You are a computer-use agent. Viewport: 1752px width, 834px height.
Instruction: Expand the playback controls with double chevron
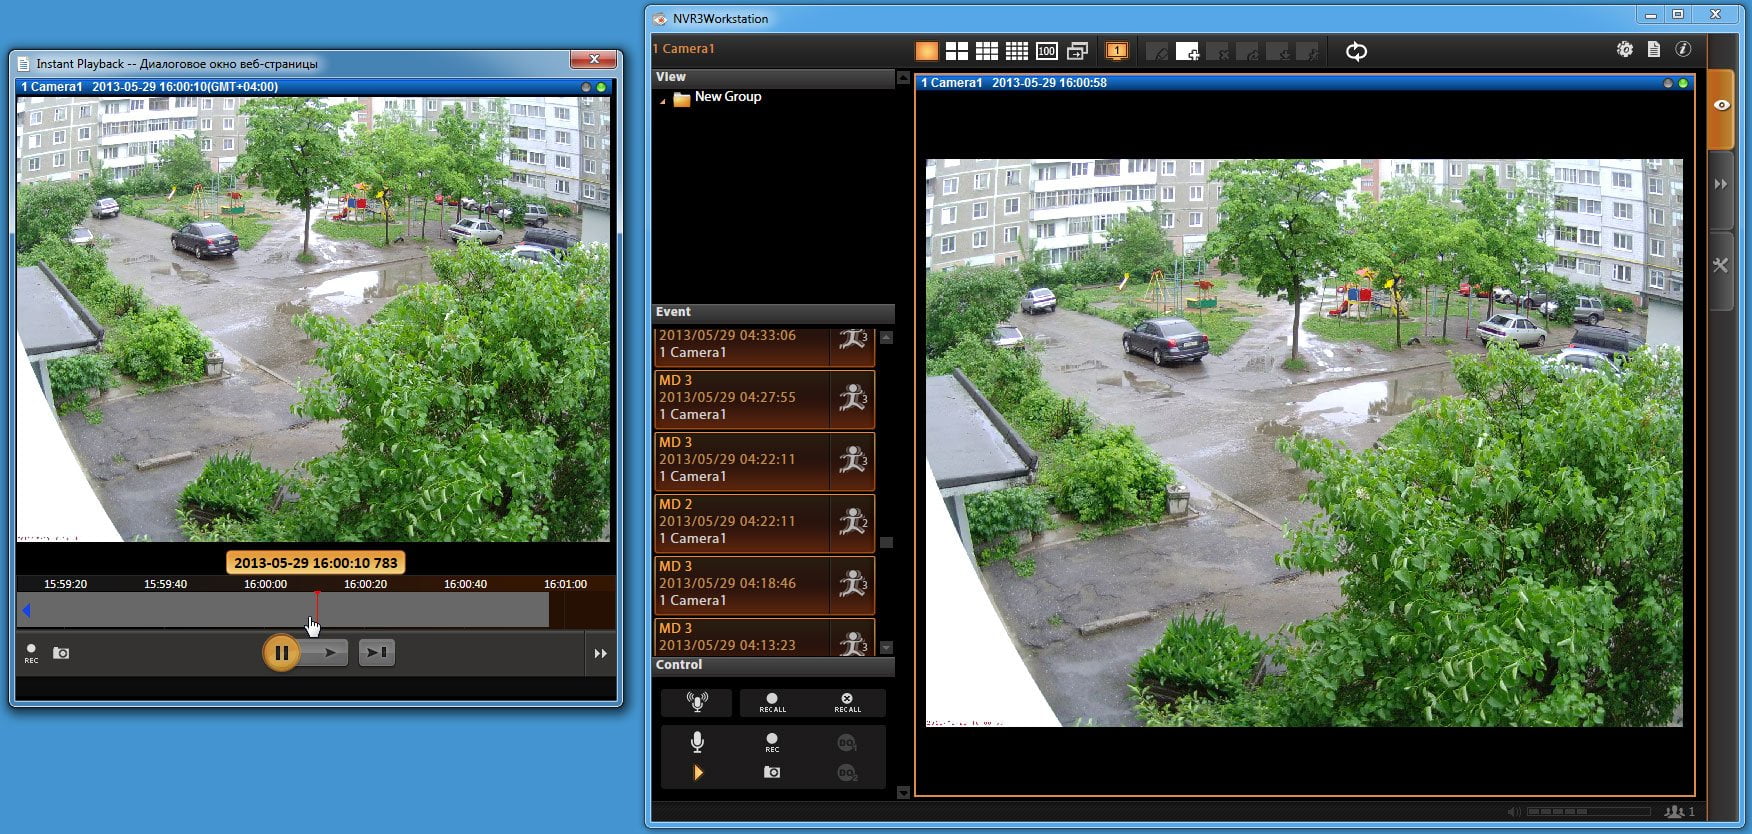click(600, 654)
